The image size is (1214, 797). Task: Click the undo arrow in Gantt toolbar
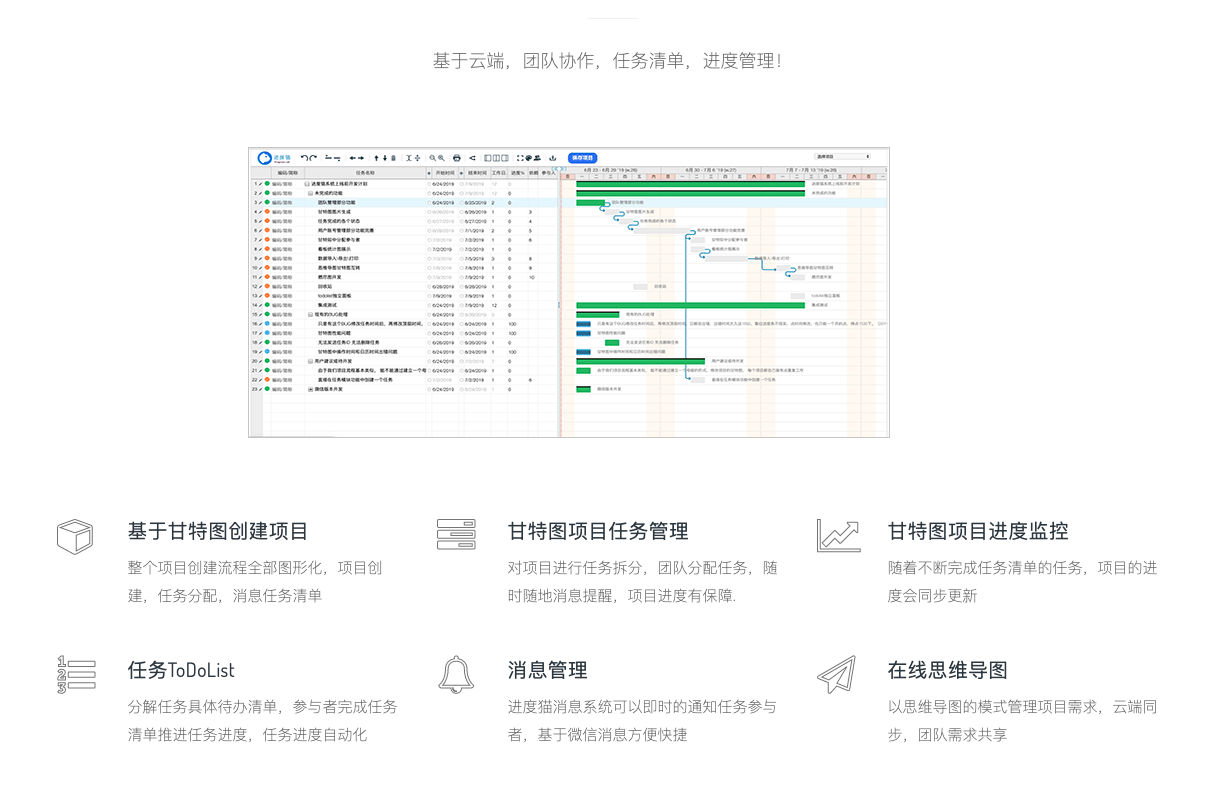point(304,158)
